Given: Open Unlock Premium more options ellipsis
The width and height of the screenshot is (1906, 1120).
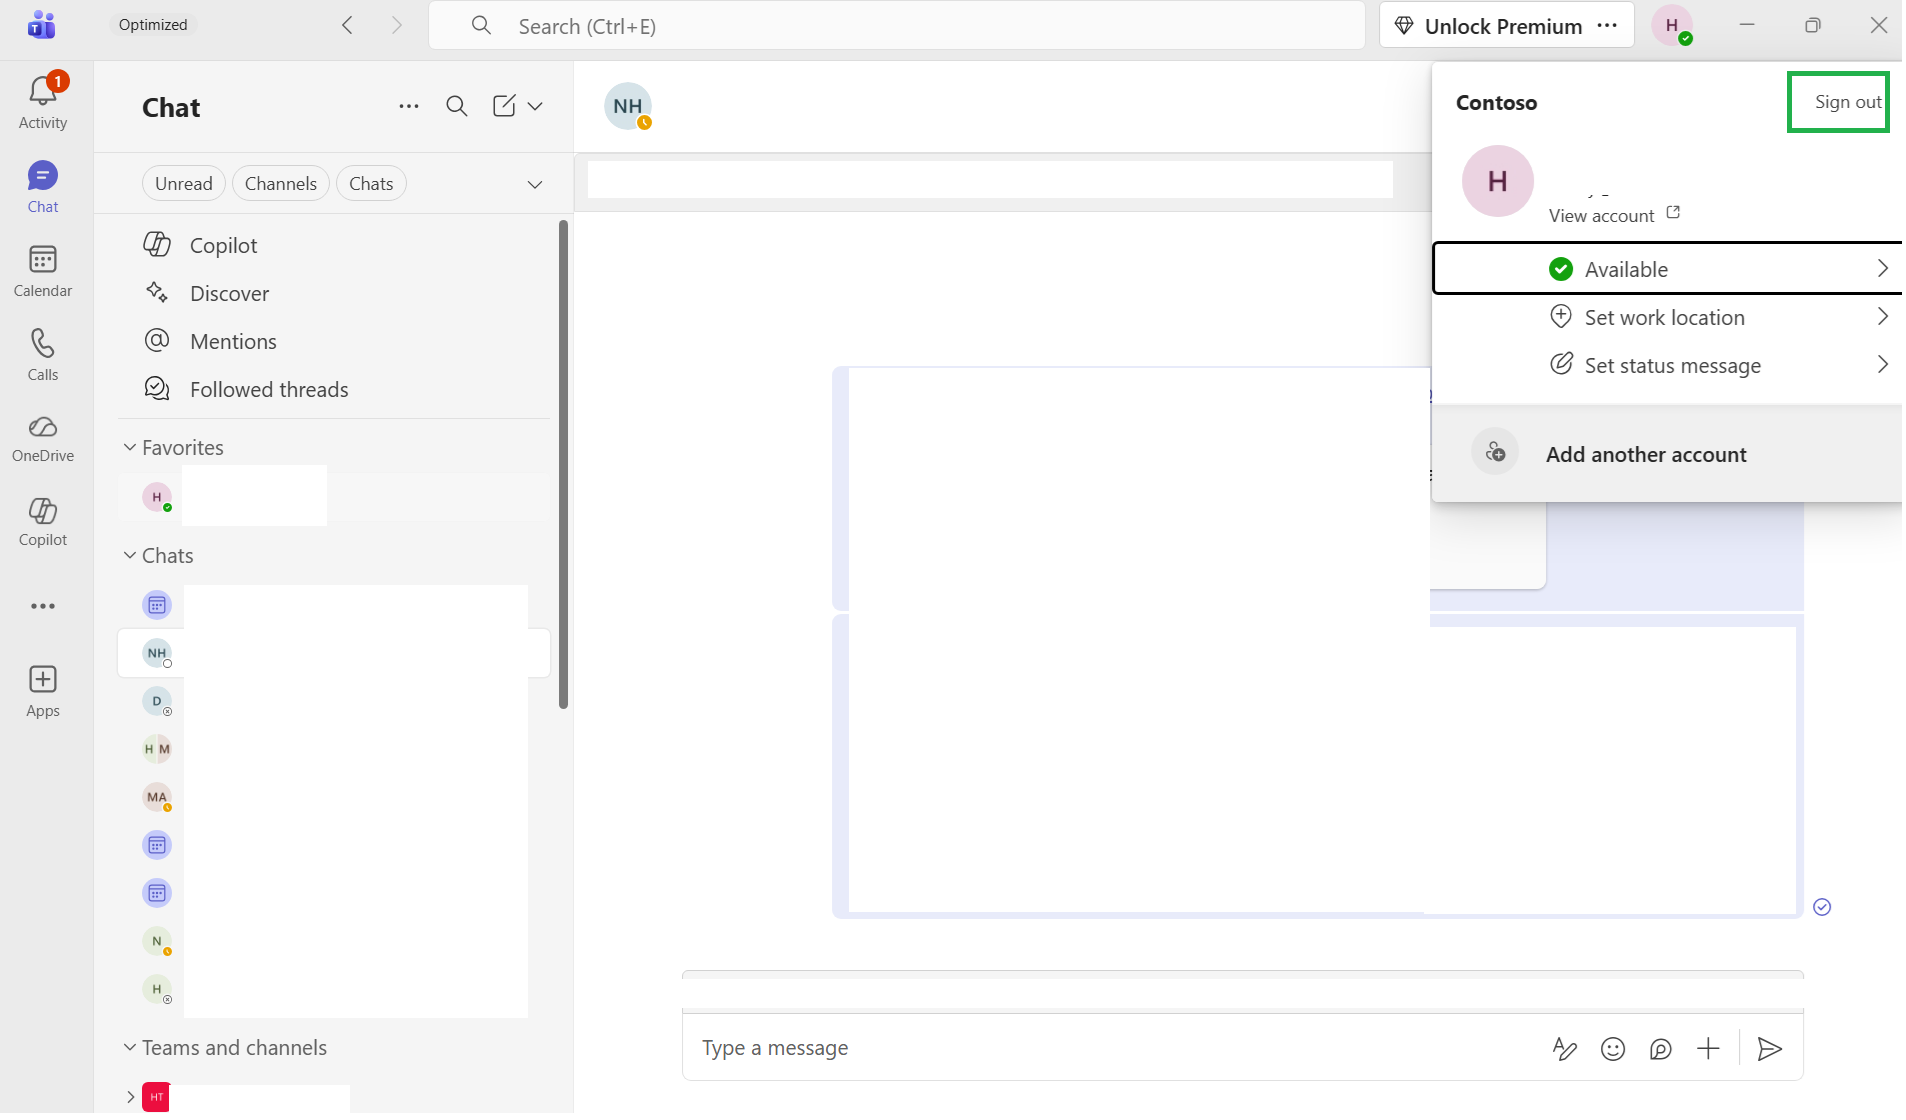Looking at the screenshot, I should pyautogui.click(x=1608, y=26).
